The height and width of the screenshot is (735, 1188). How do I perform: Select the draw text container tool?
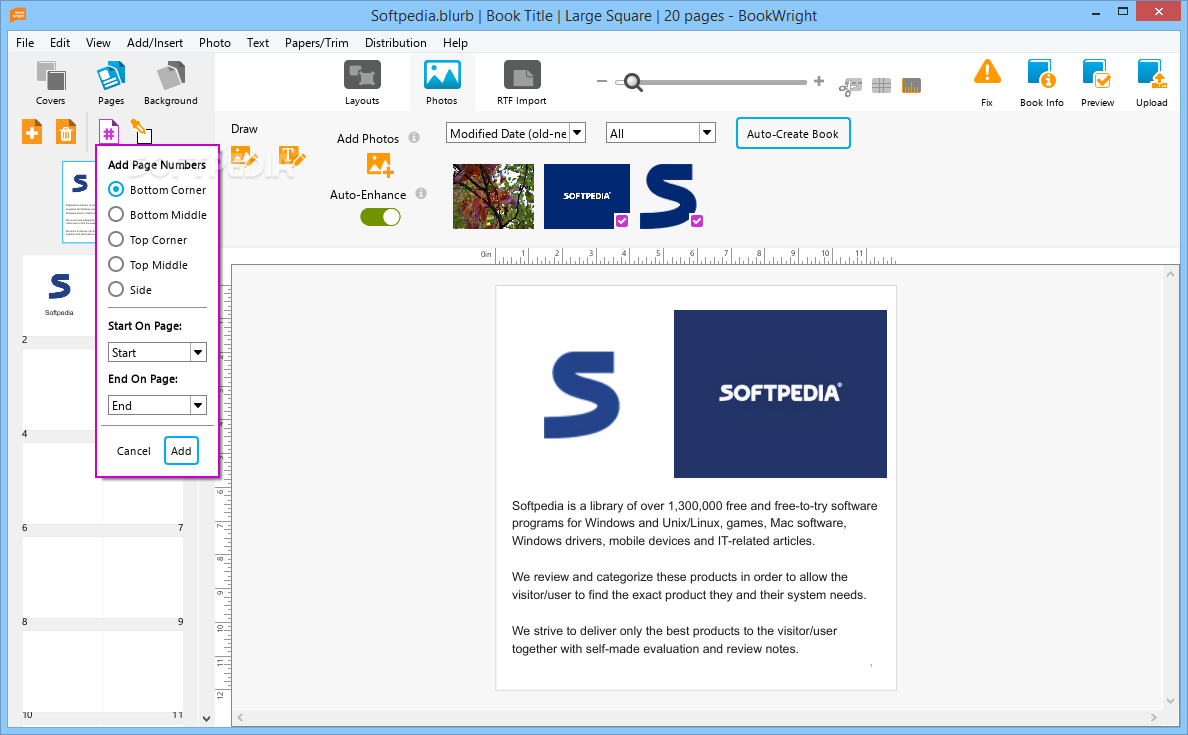point(292,158)
